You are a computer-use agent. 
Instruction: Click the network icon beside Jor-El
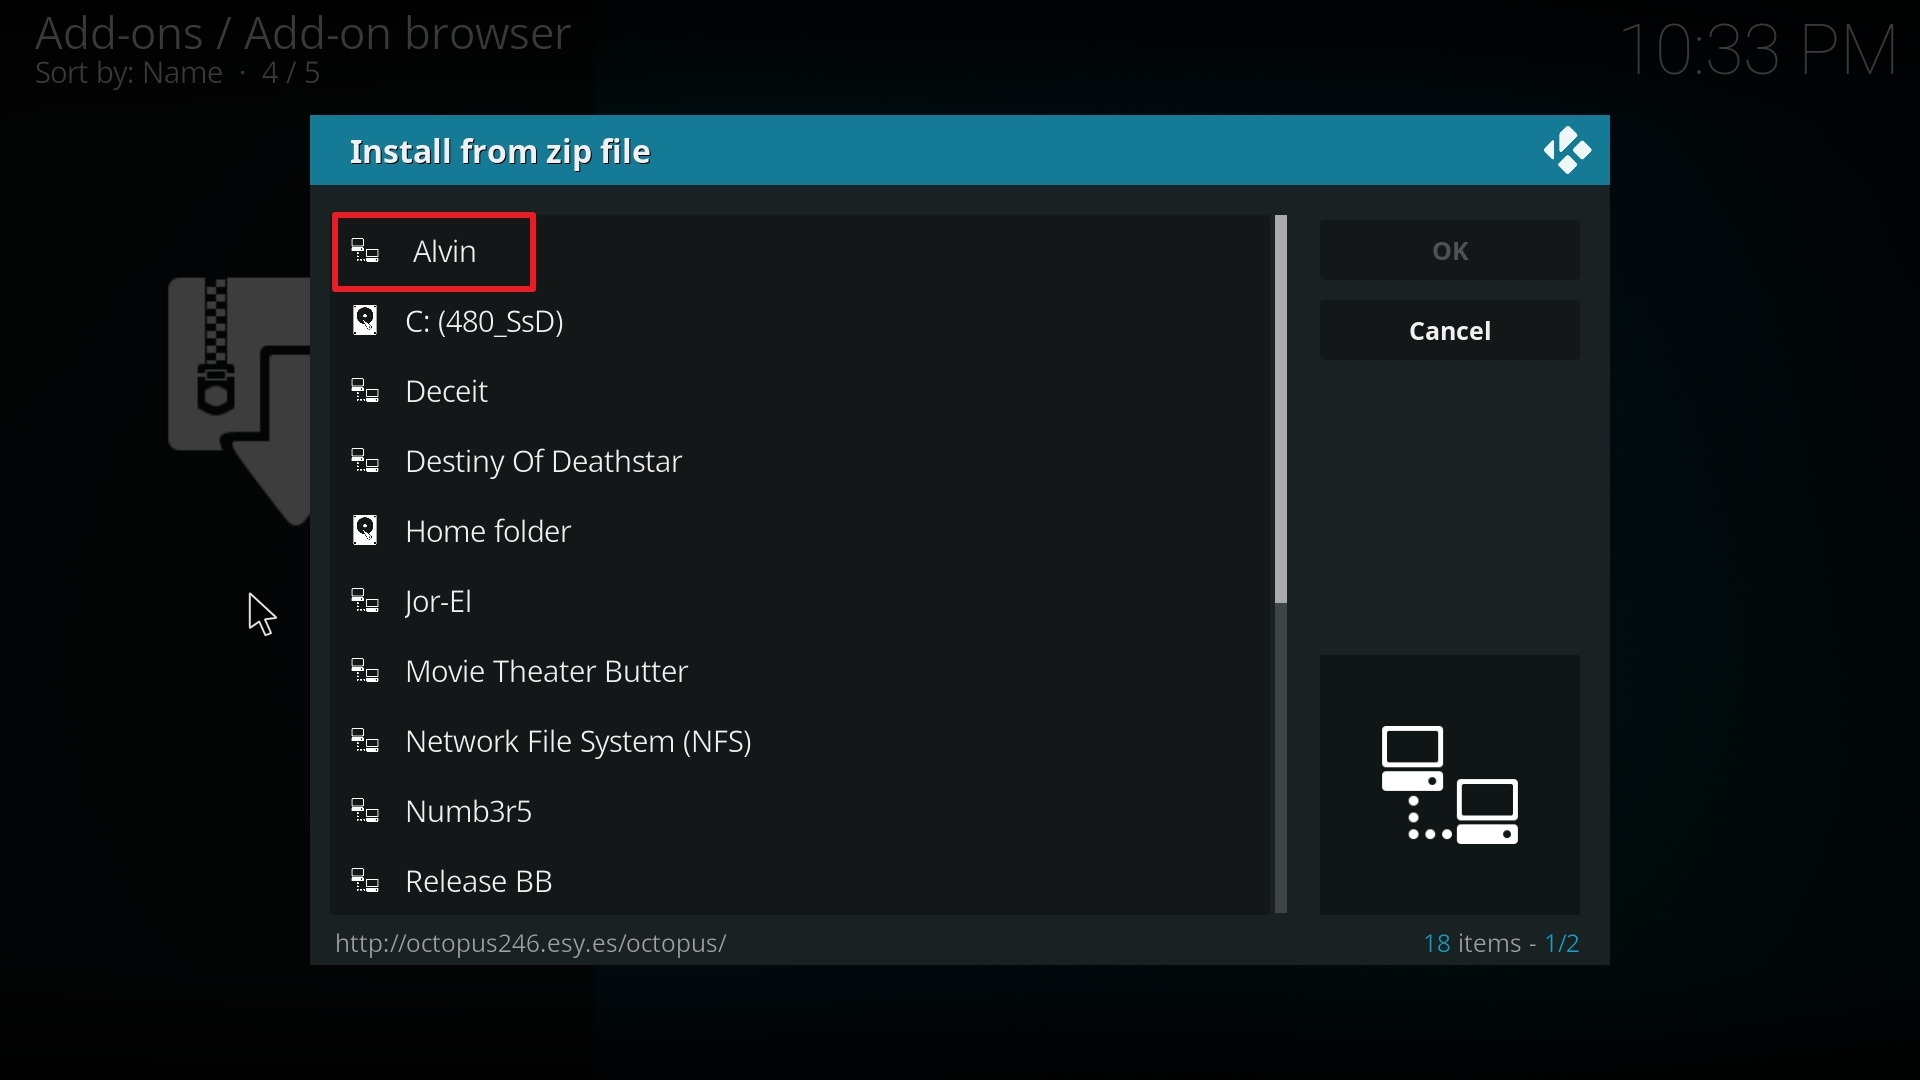(366, 602)
